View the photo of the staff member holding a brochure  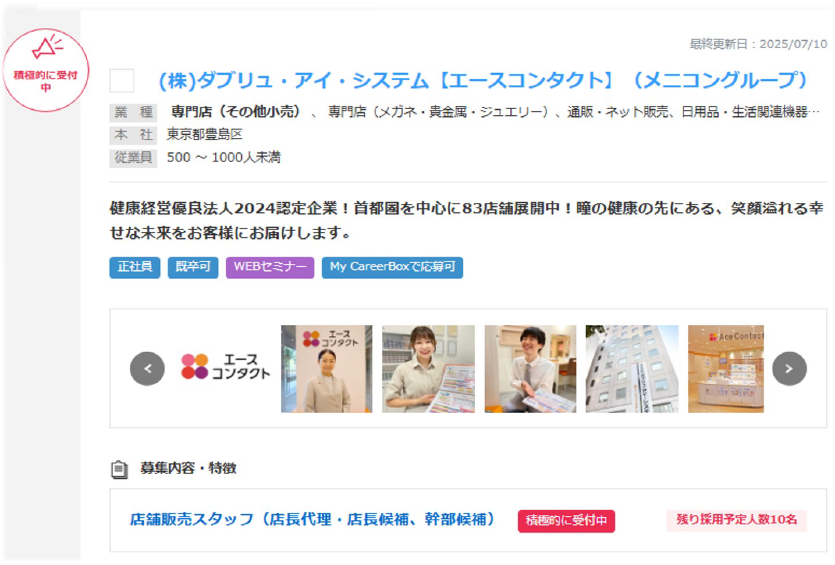click(x=428, y=369)
